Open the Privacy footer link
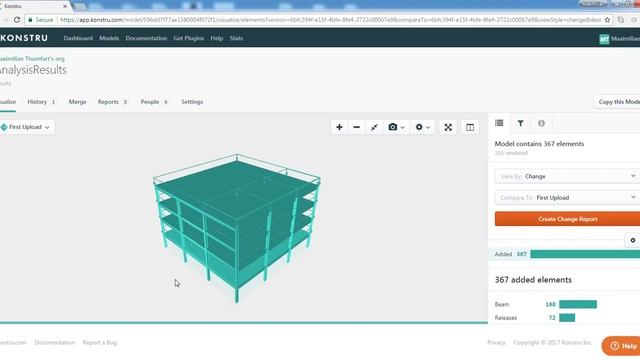640x360 pixels. (x=496, y=343)
